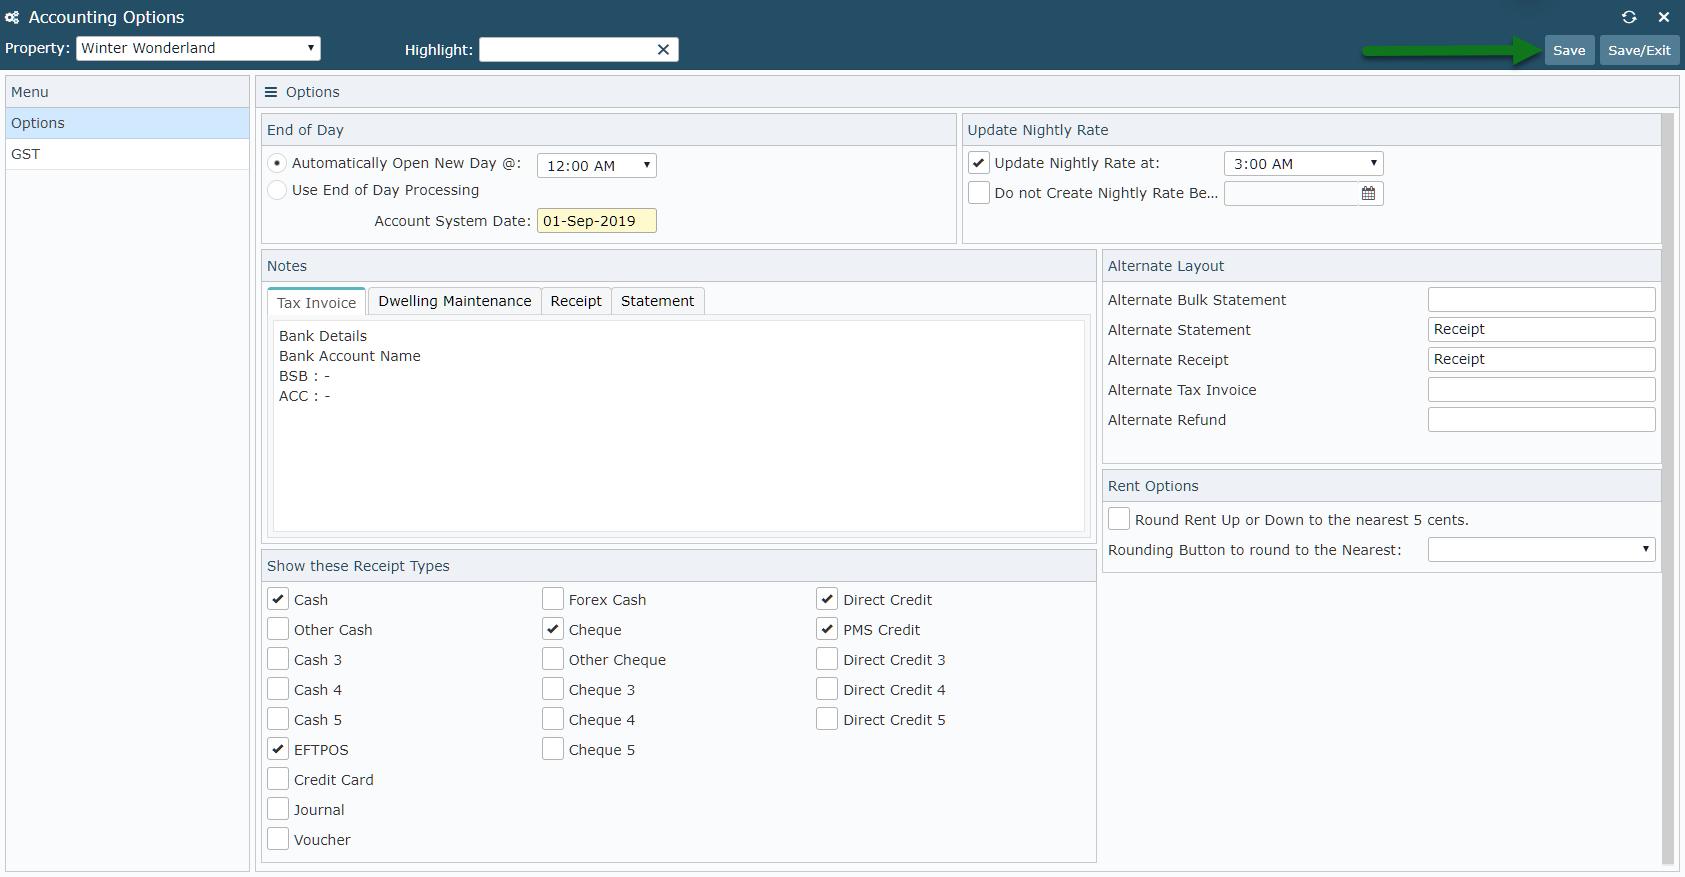The height and width of the screenshot is (877, 1685).
Task: Select Automatically Open New Day radio button
Action: click(x=278, y=163)
